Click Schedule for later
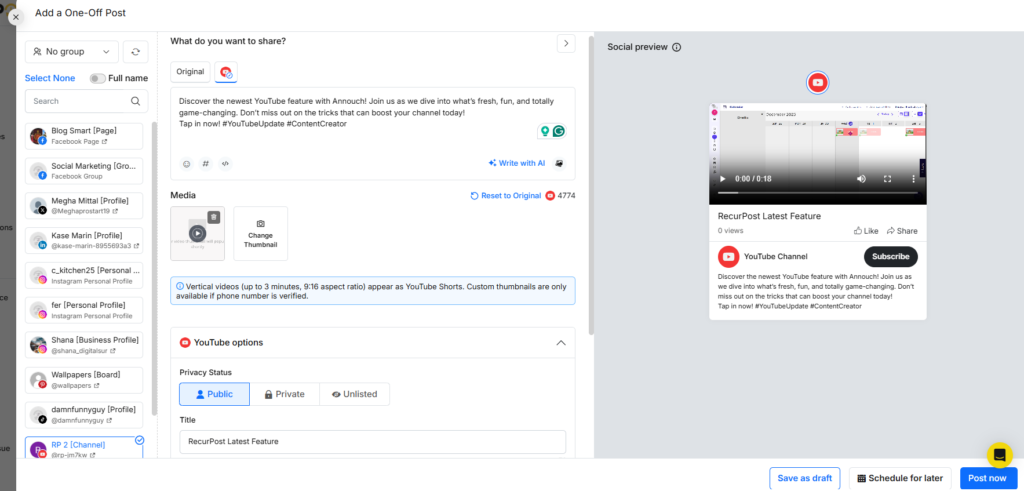Screen dimensions: 1024x491 (x=900, y=478)
